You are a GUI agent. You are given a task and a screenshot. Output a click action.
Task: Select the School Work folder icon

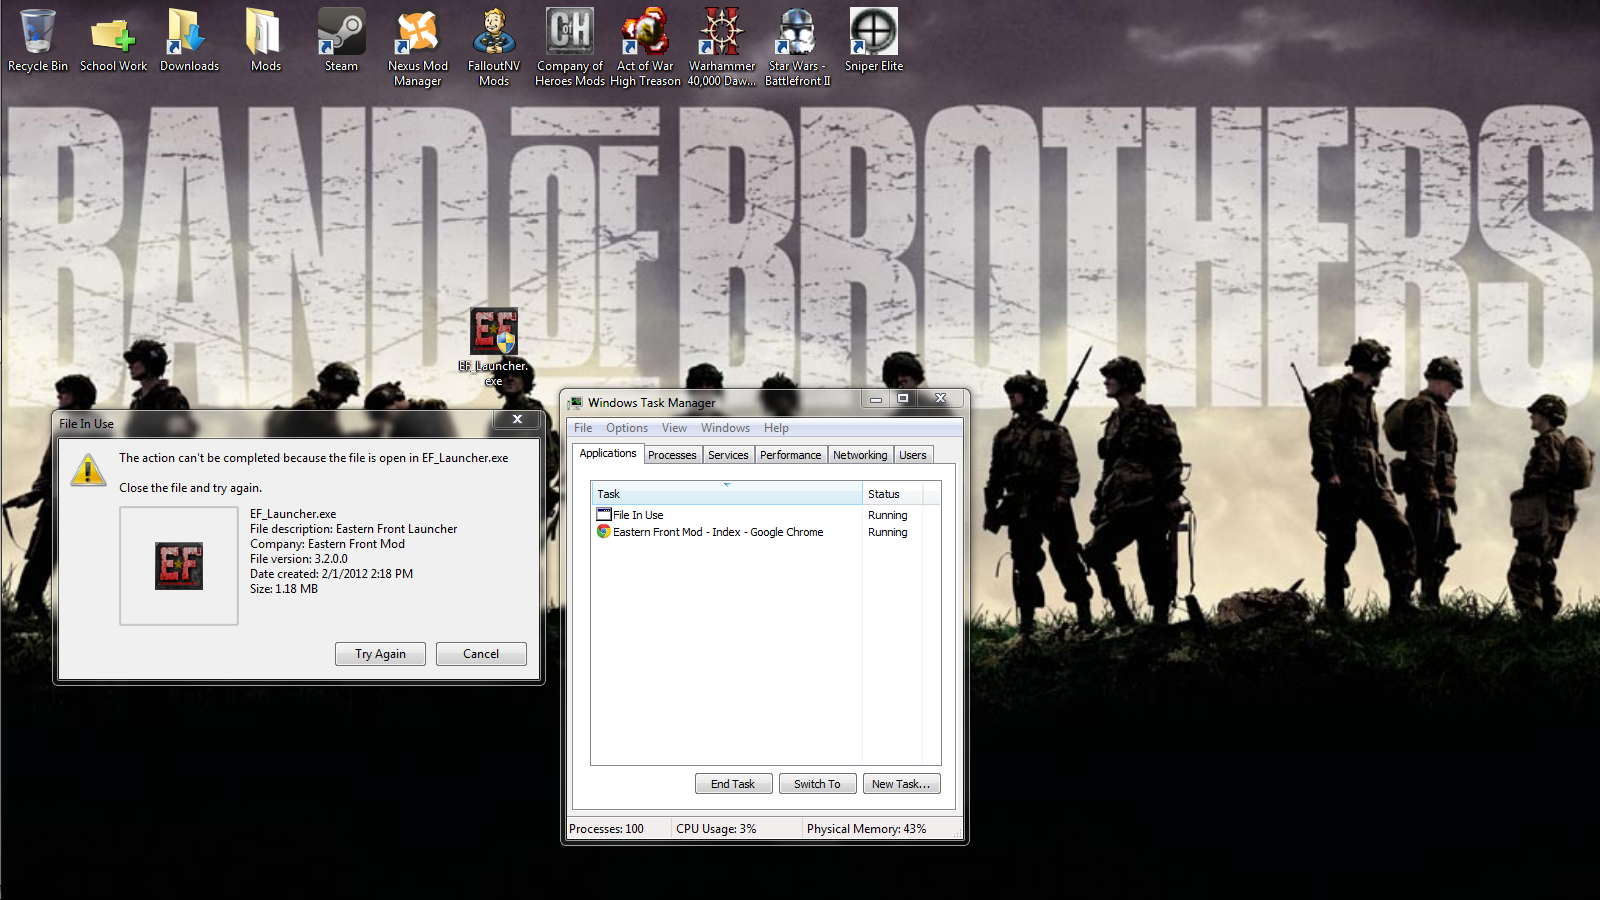tap(113, 41)
